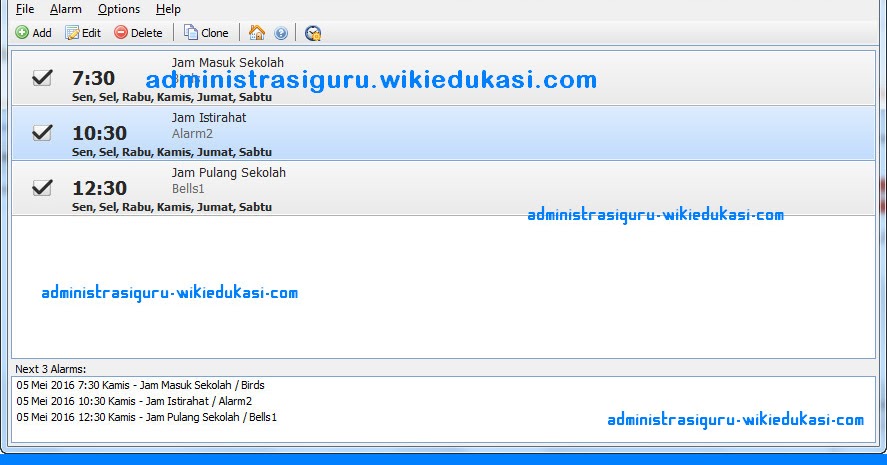Click the Next 3 Alarms label
887x465 pixels.
point(50,369)
